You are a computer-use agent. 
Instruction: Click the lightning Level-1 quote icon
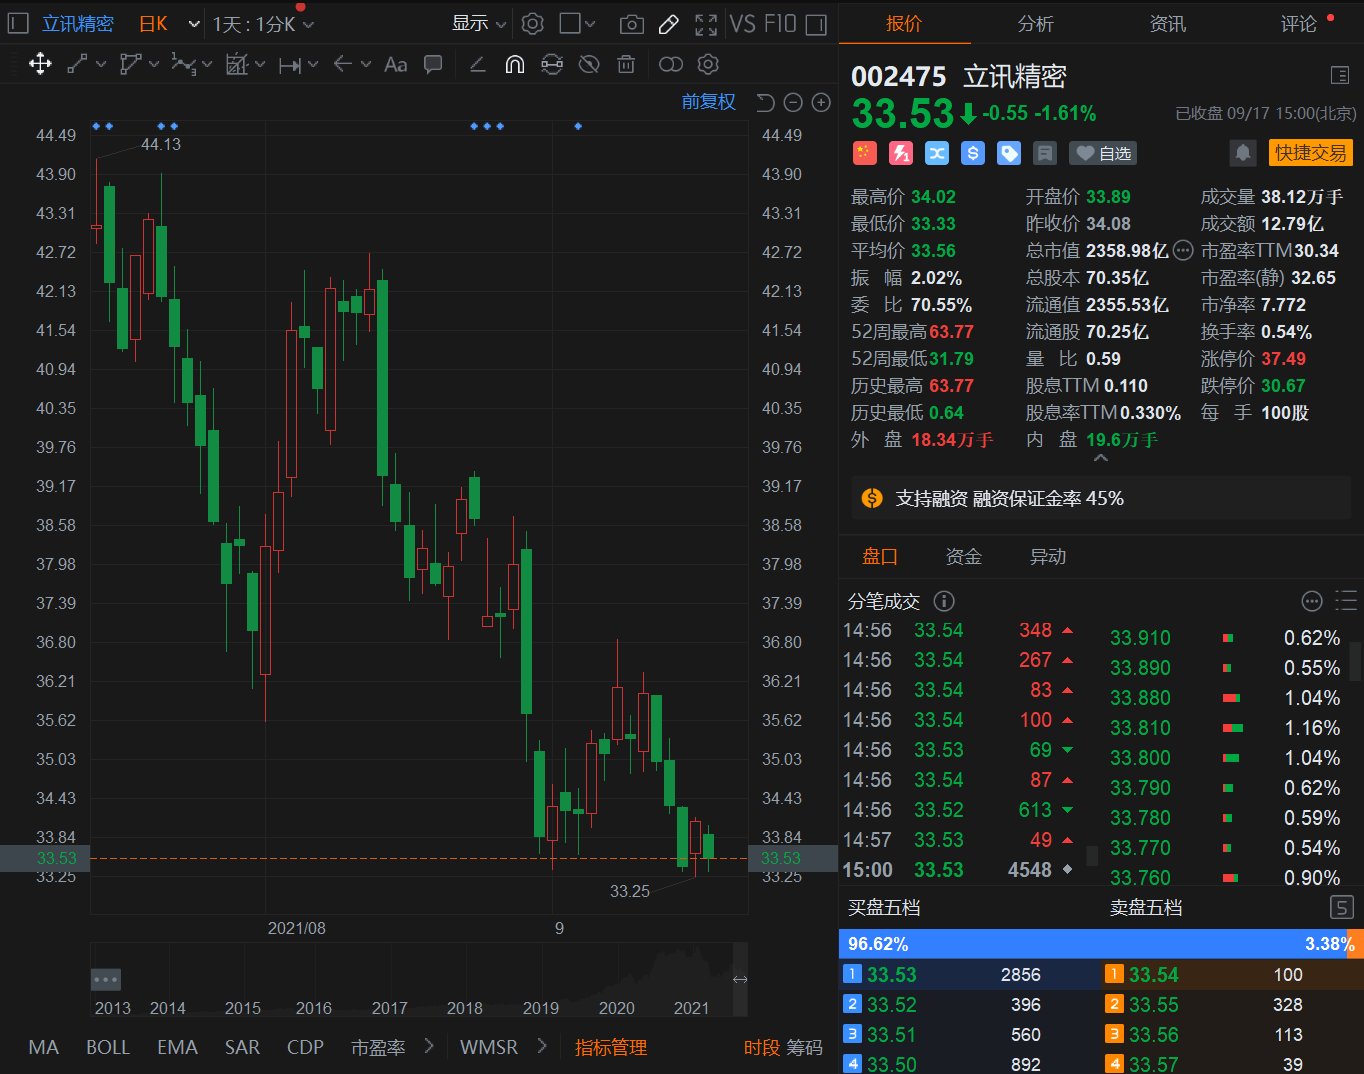pos(901,153)
